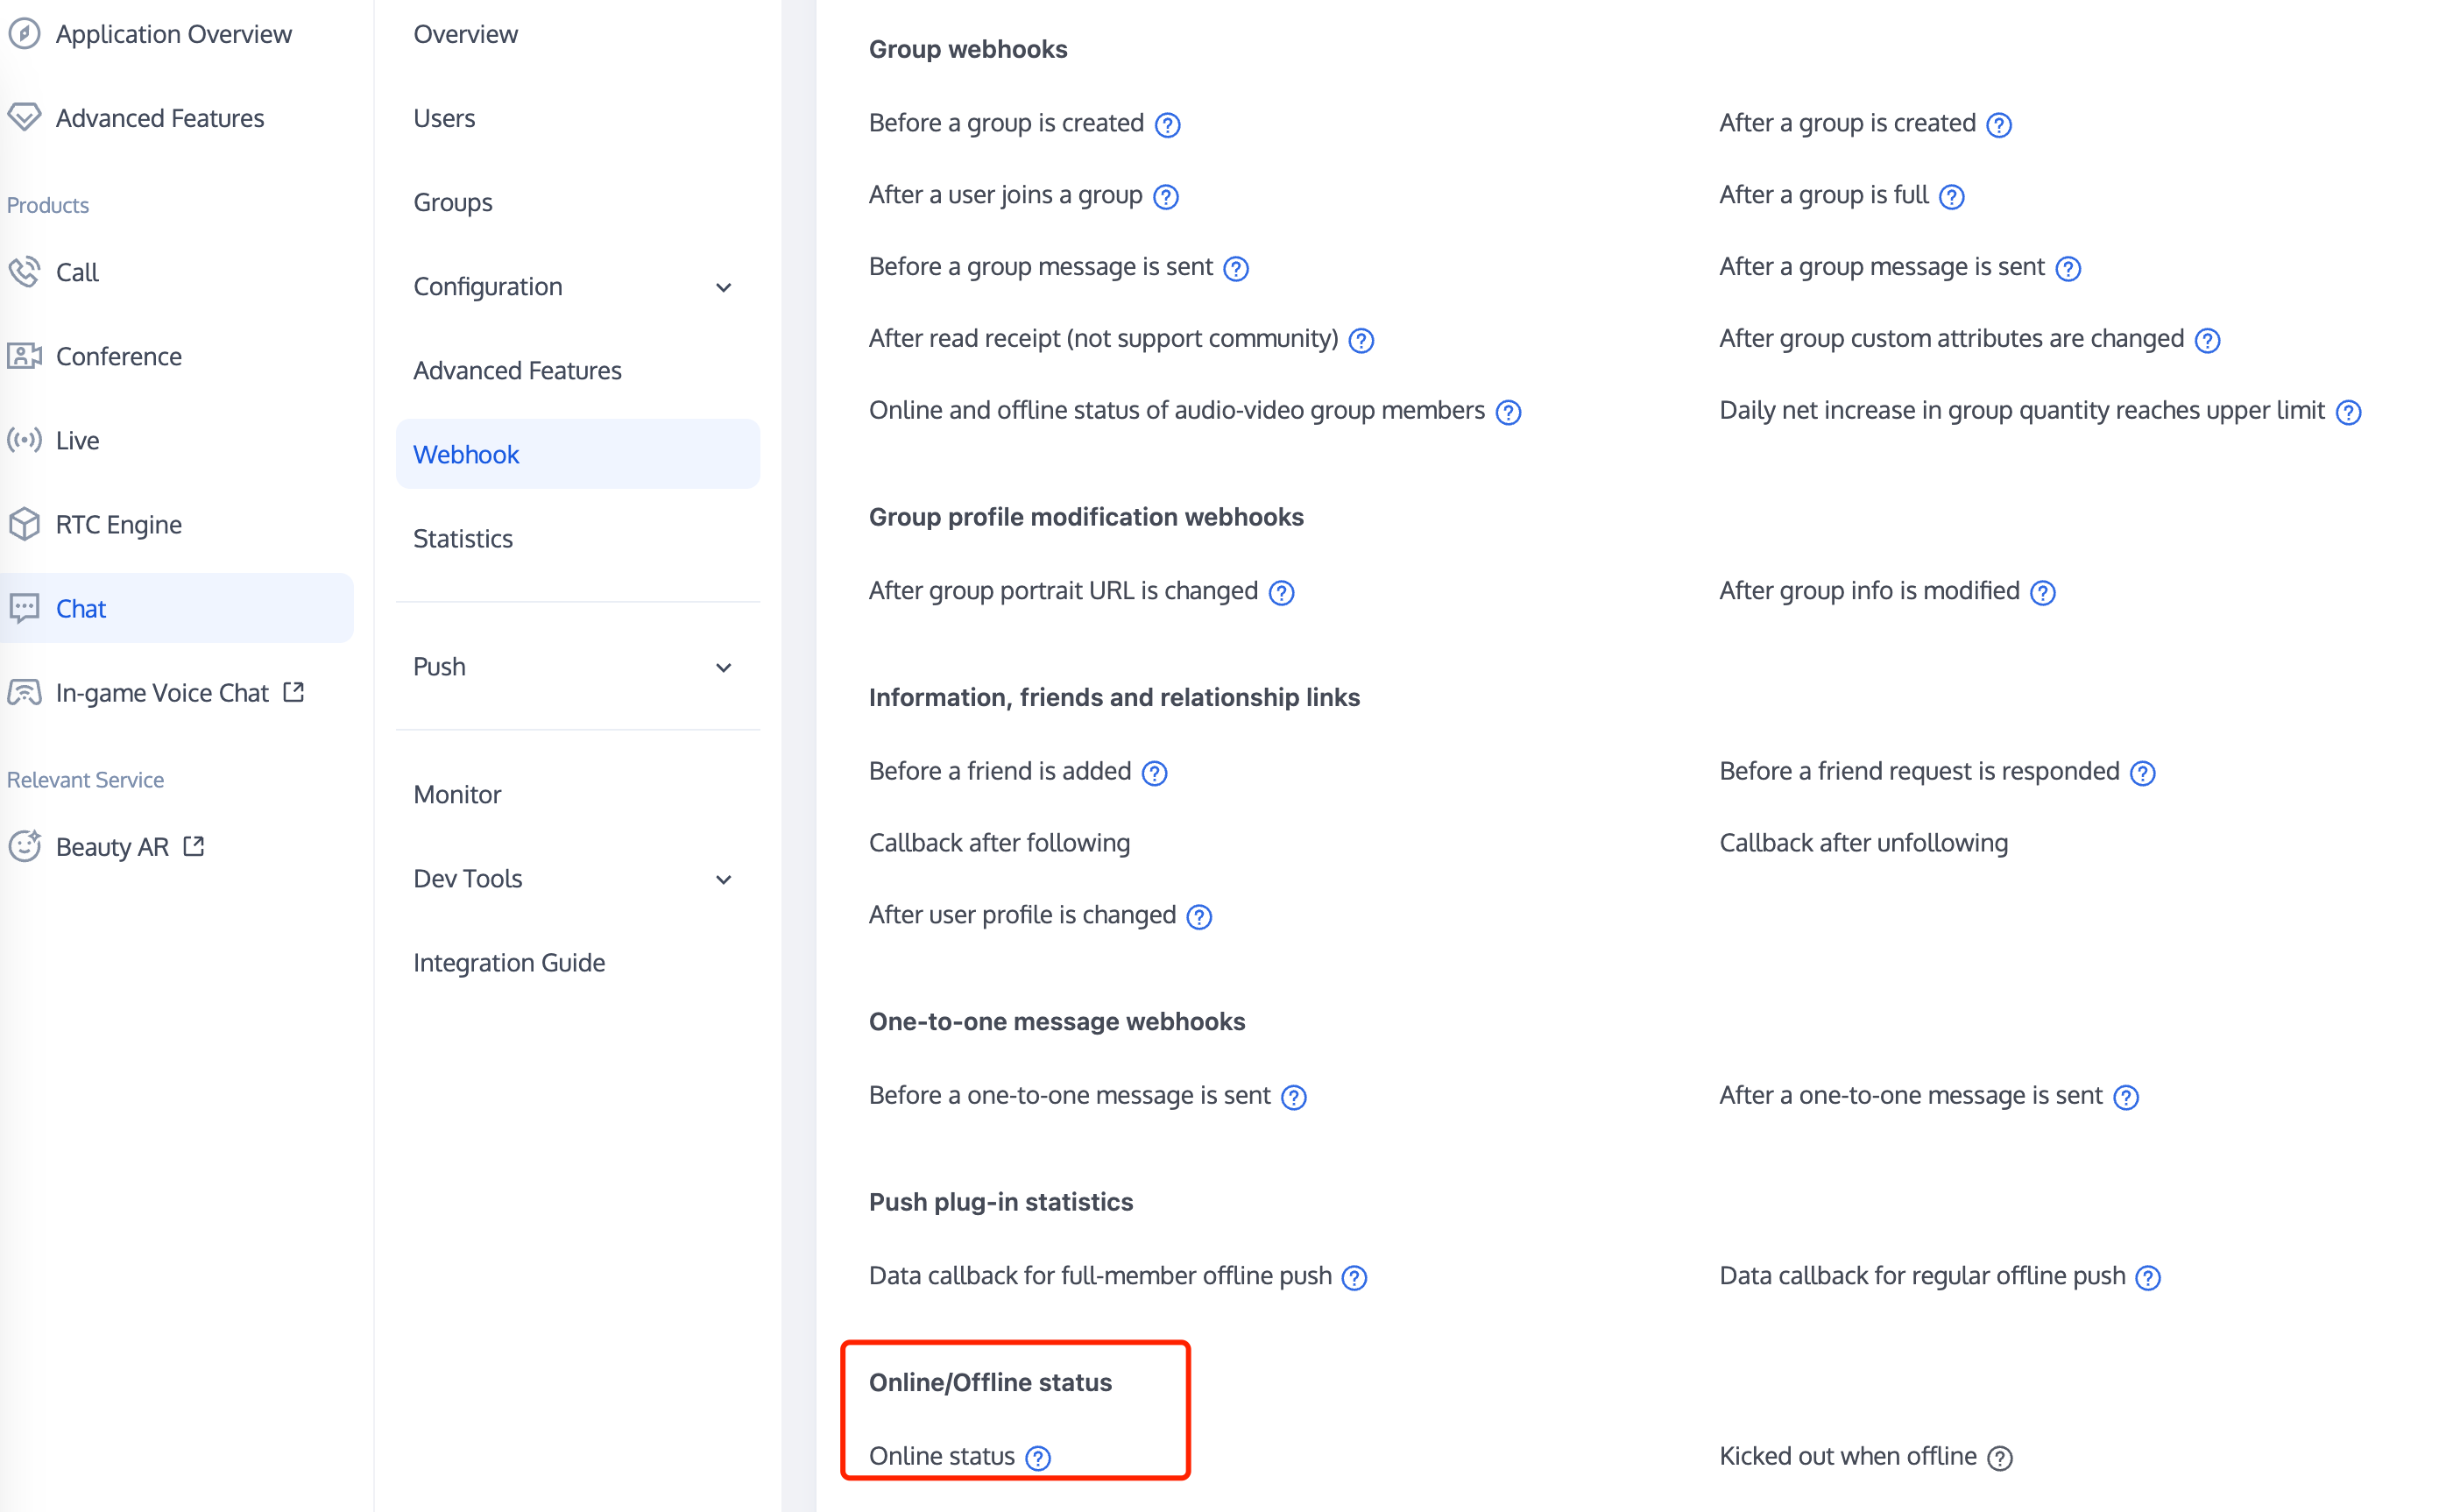The image size is (2439, 1512).
Task: Go to Users in the Chat menu
Action: click(x=444, y=118)
